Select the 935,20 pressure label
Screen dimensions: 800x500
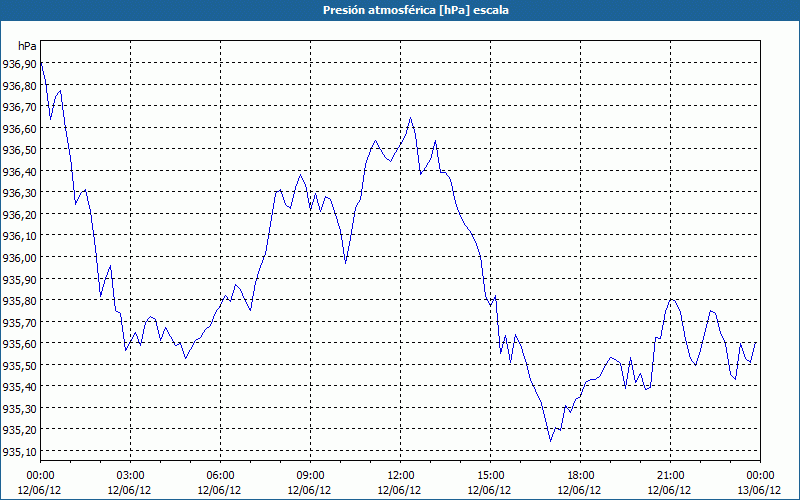tap(19, 430)
